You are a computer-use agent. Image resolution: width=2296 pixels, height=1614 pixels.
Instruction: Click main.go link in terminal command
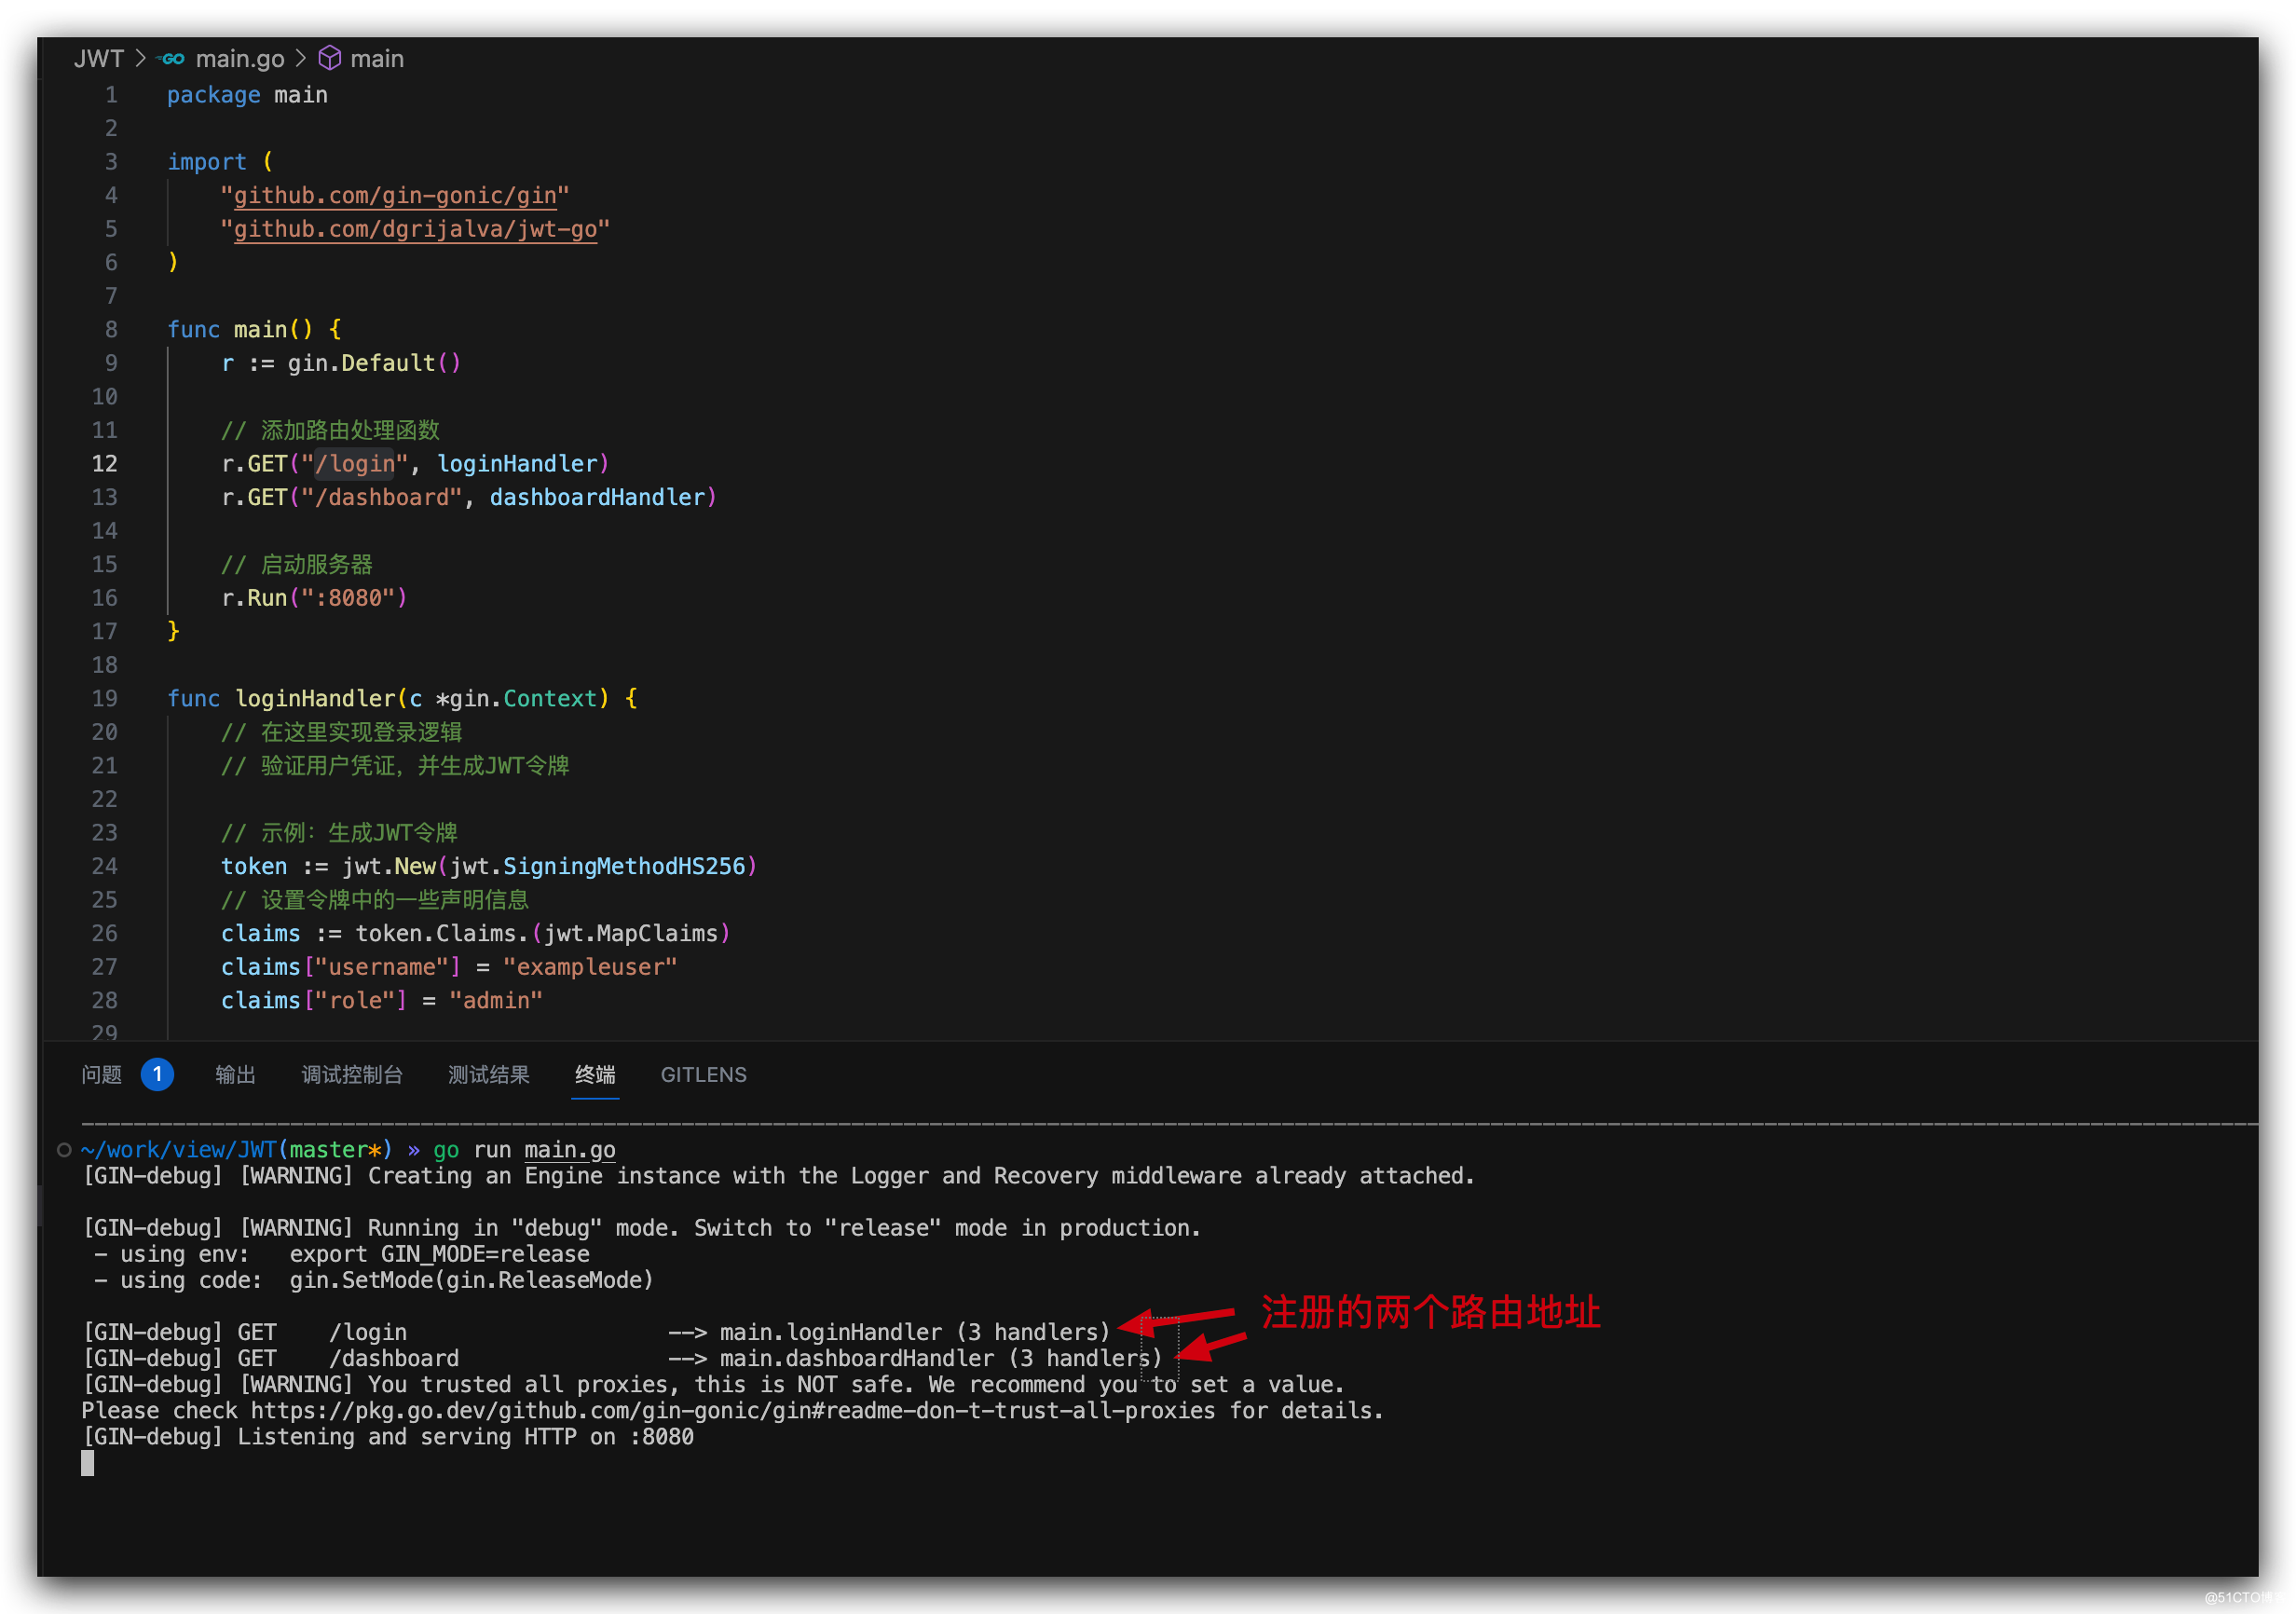tap(570, 1150)
